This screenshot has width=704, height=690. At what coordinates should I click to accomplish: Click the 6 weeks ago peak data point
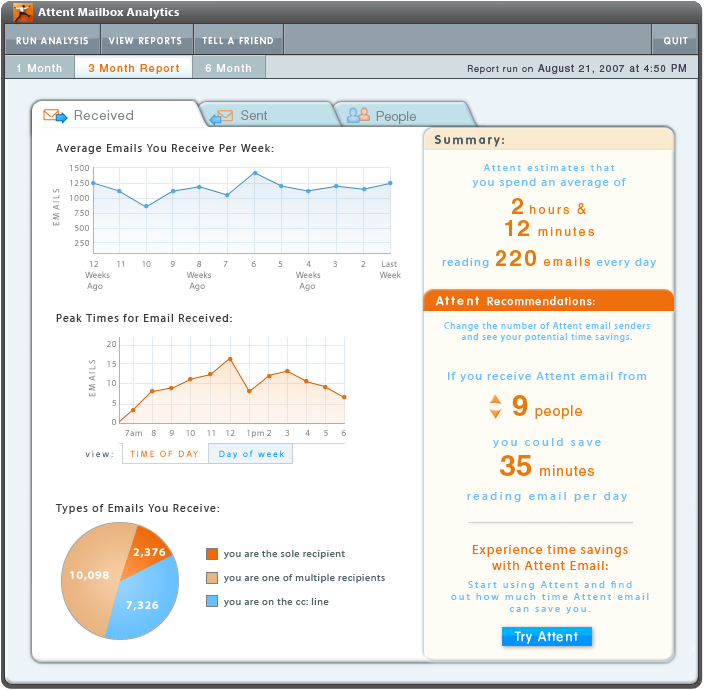tap(255, 173)
